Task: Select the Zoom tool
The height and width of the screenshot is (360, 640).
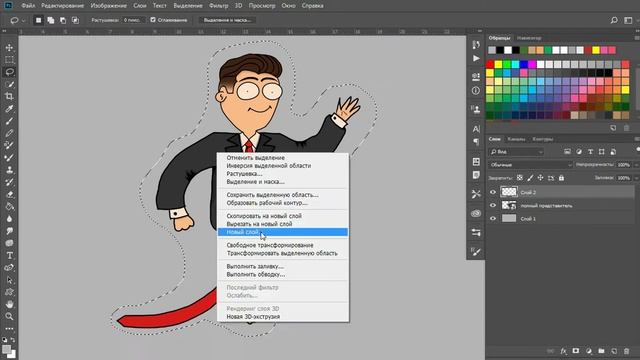Action: 9,316
